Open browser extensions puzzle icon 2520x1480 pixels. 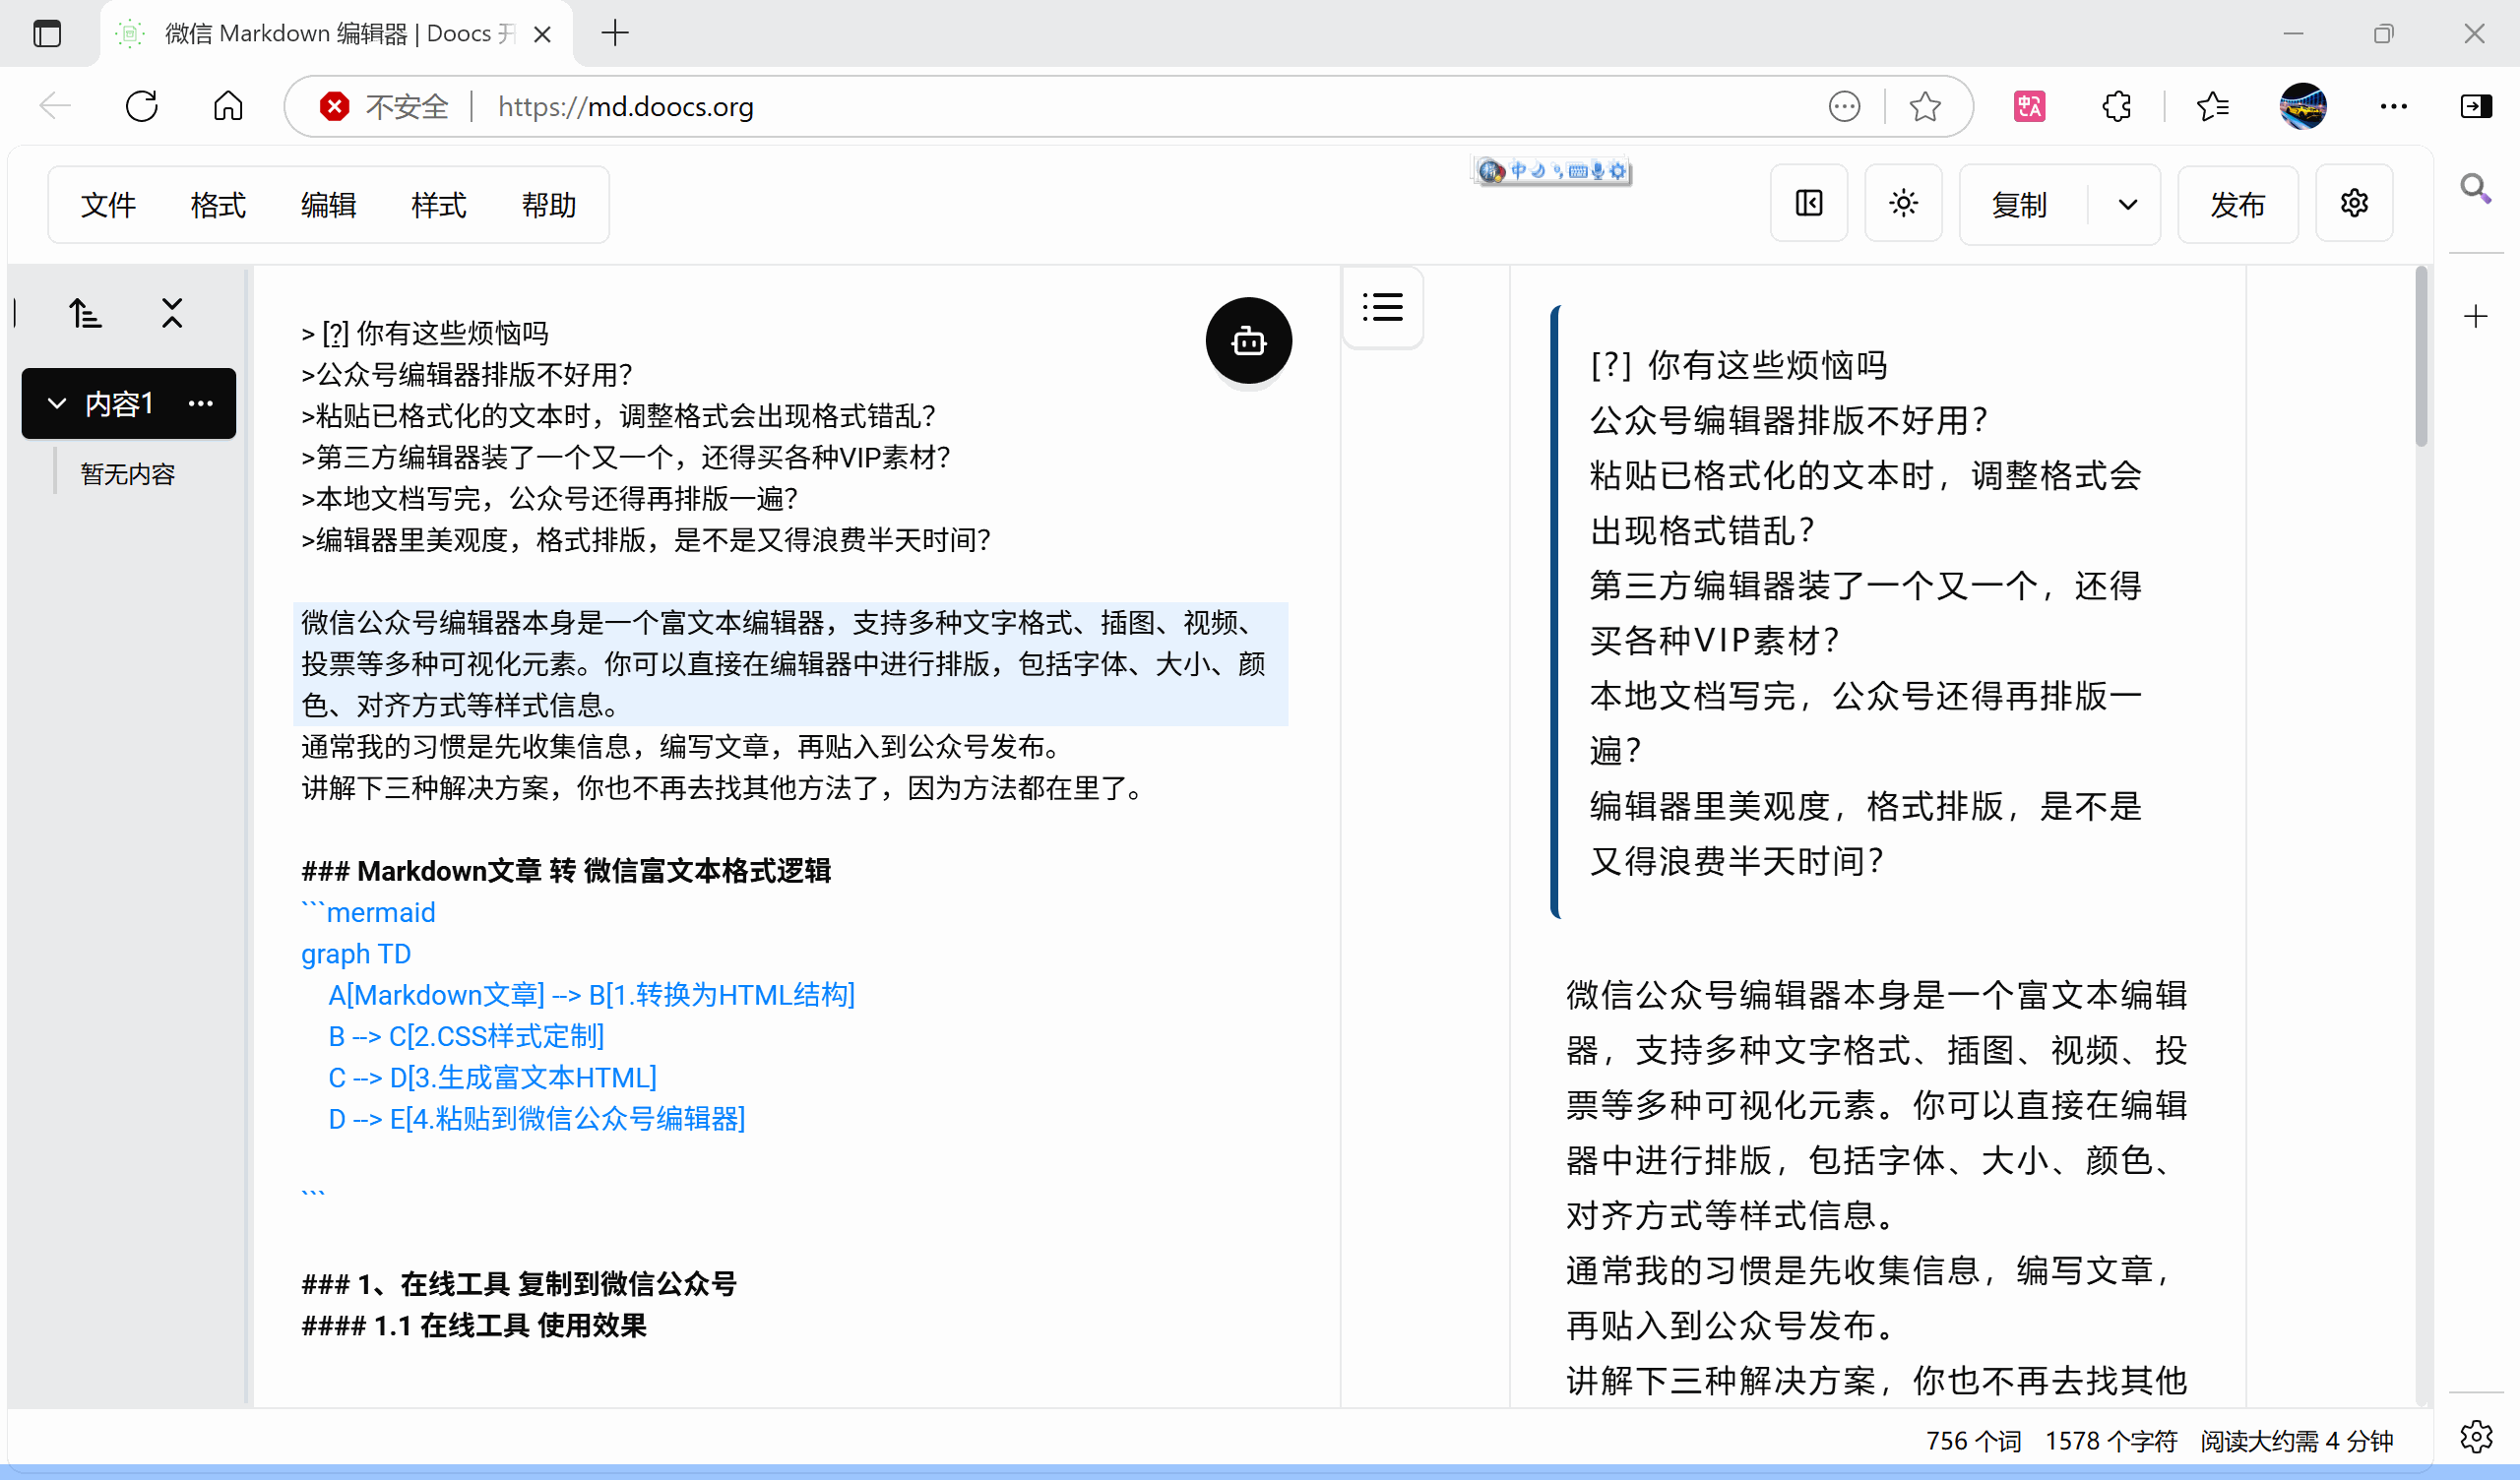2116,106
